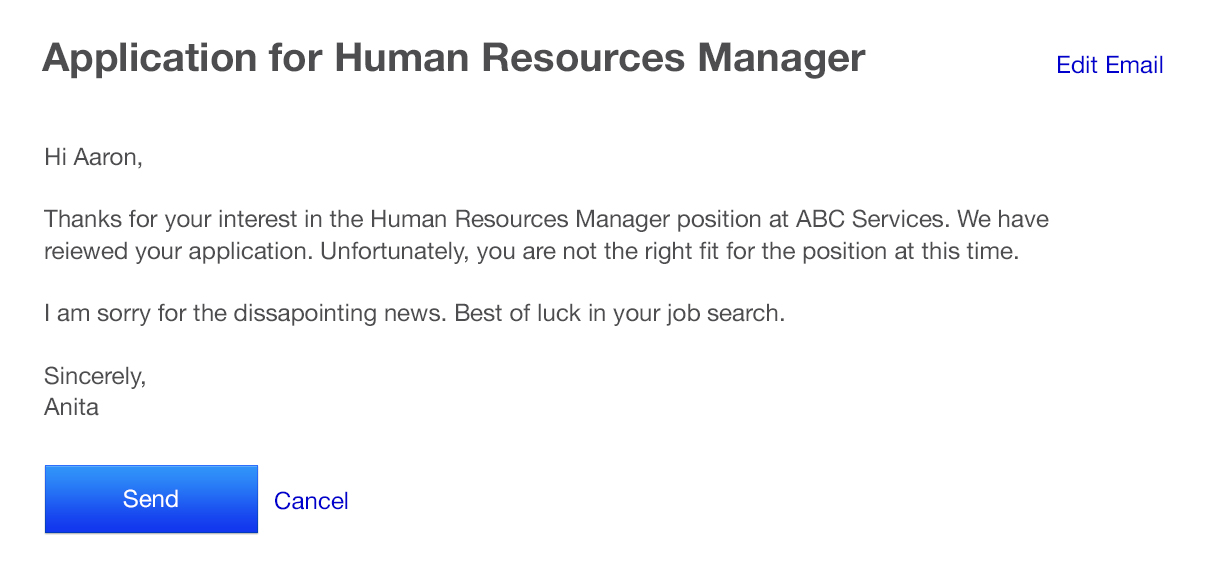This screenshot has height=575, width=1208.
Task: Click the blue Send button
Action: tap(151, 499)
